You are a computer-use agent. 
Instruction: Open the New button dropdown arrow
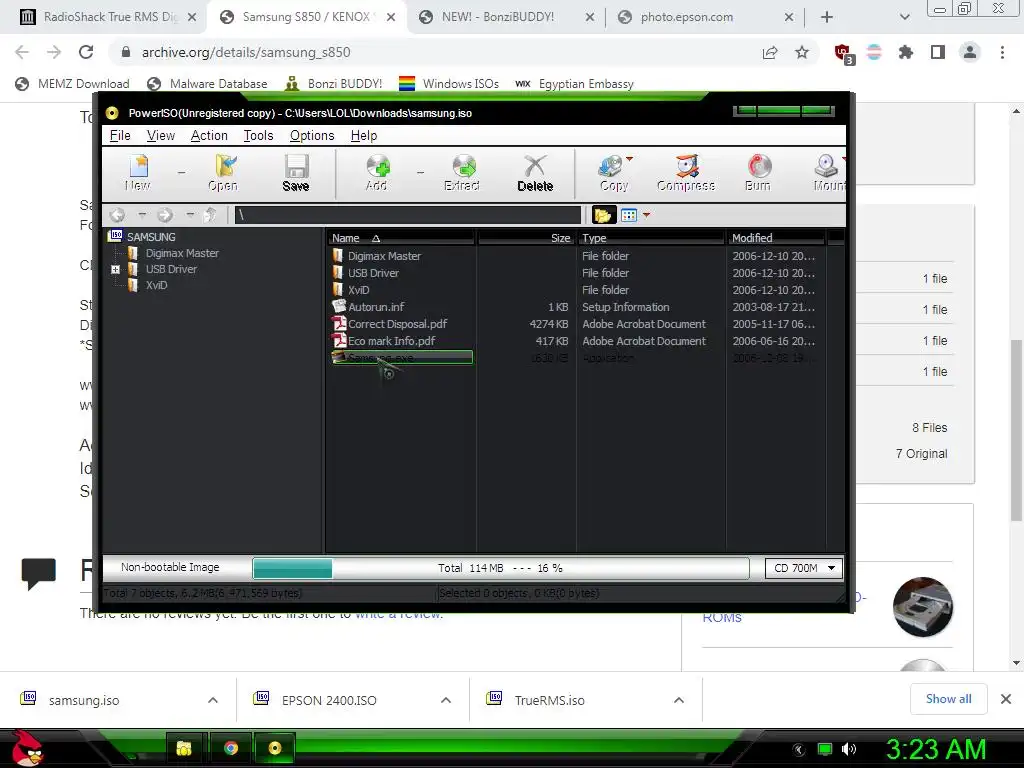[182, 173]
